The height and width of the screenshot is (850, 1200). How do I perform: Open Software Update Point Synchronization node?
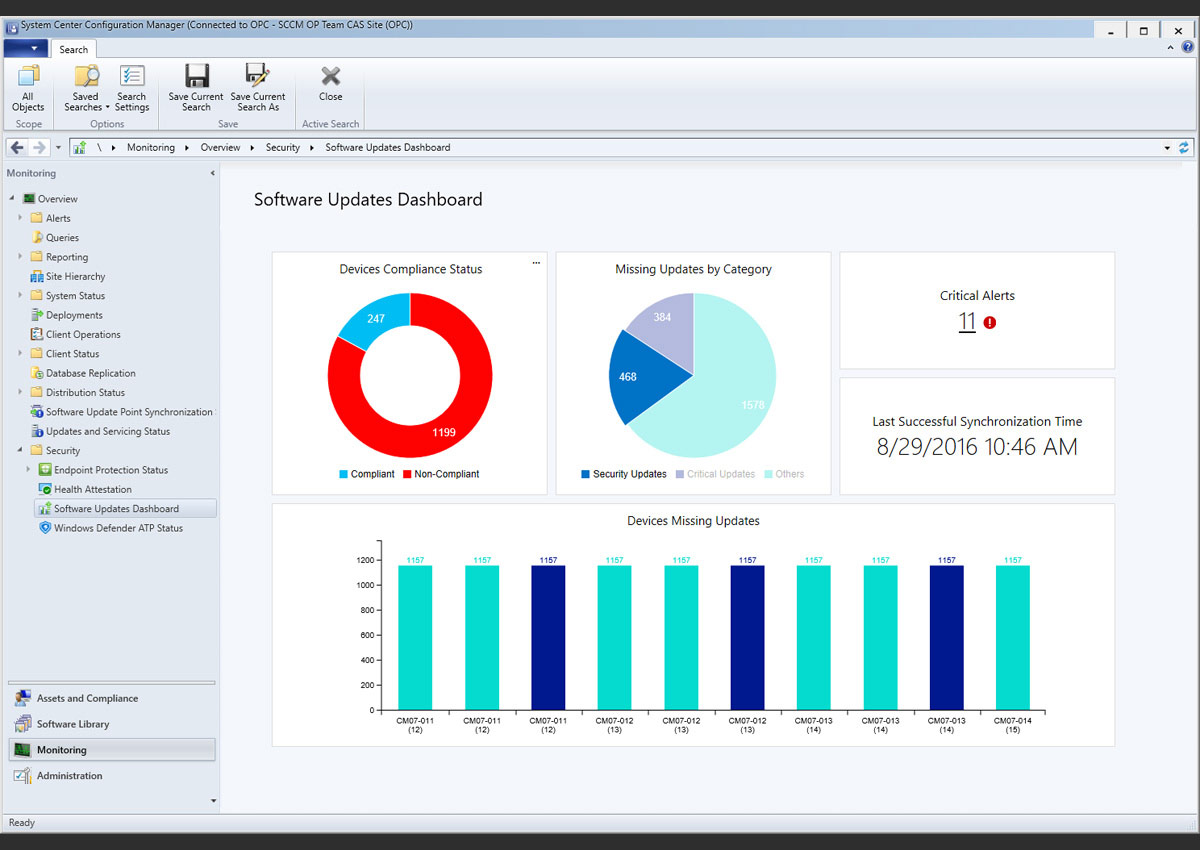tap(129, 412)
